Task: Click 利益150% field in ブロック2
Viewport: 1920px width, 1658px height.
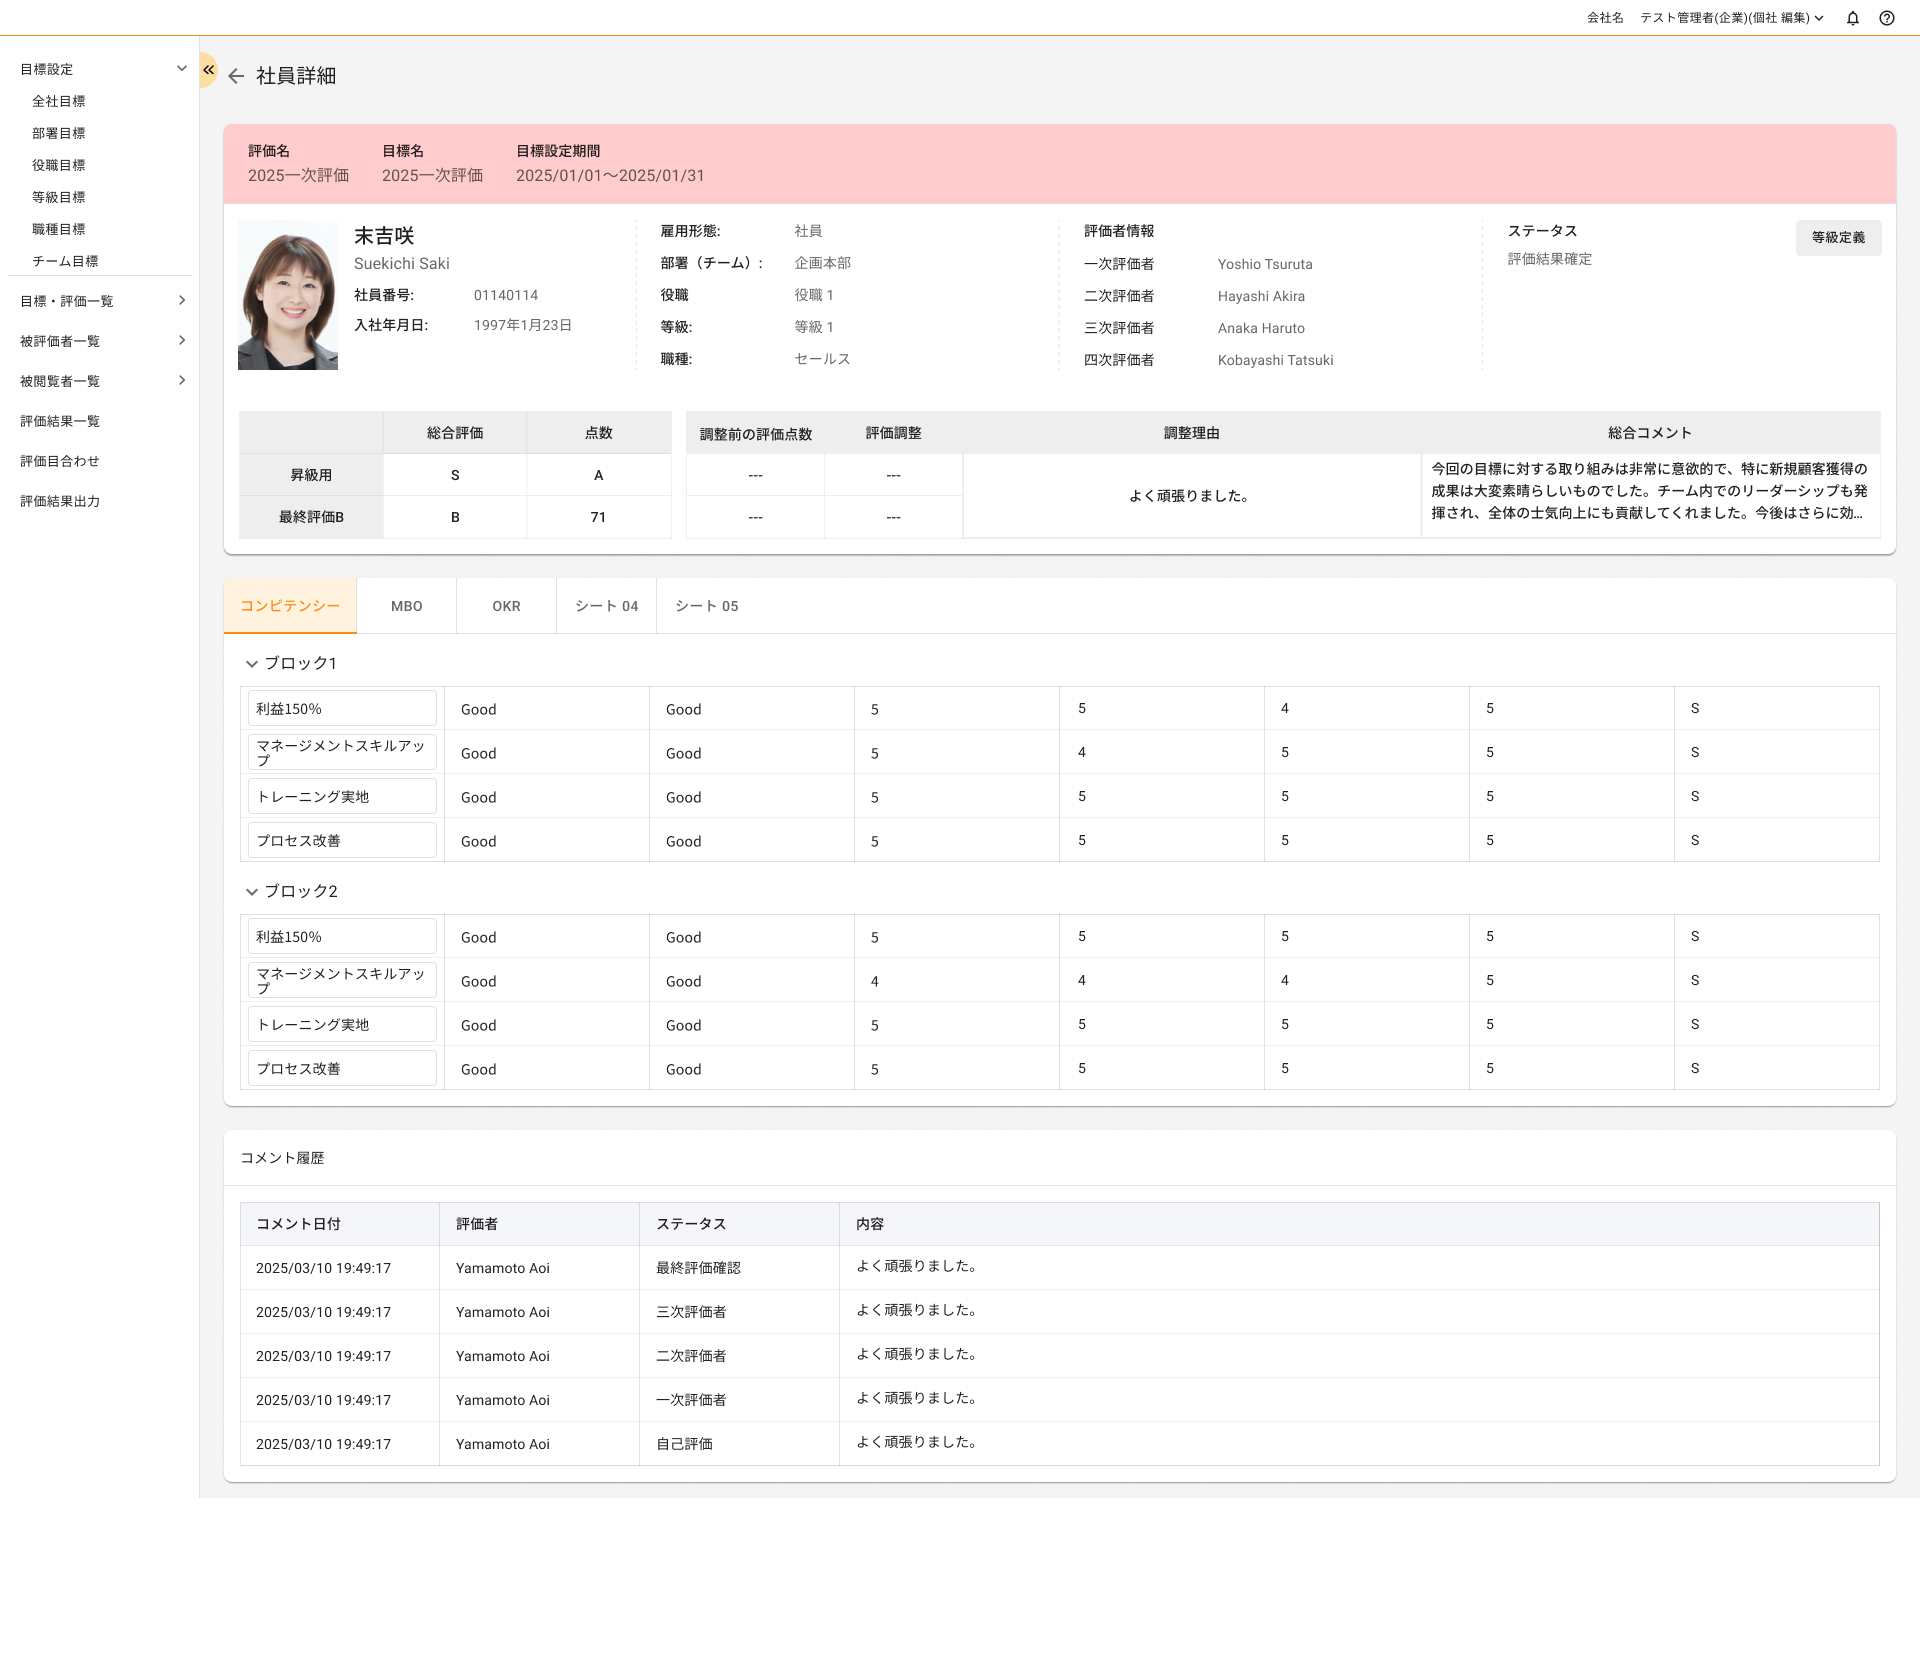Action: pyautogui.click(x=342, y=936)
